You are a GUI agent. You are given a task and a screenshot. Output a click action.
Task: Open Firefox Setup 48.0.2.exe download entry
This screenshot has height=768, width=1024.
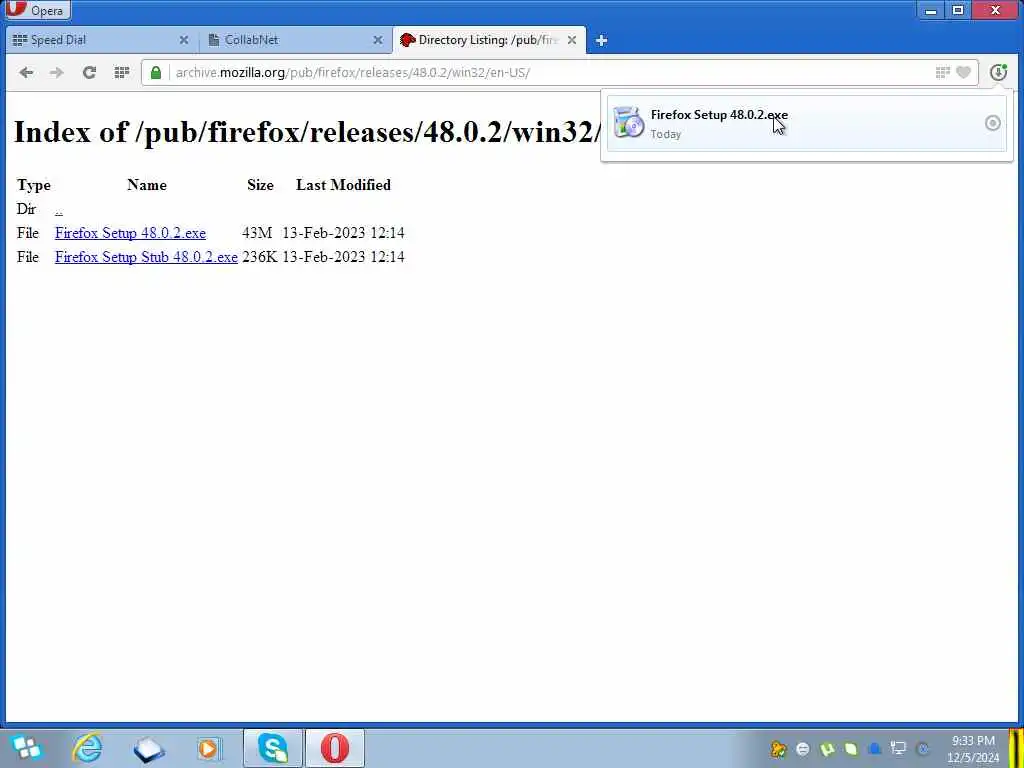[807, 123]
